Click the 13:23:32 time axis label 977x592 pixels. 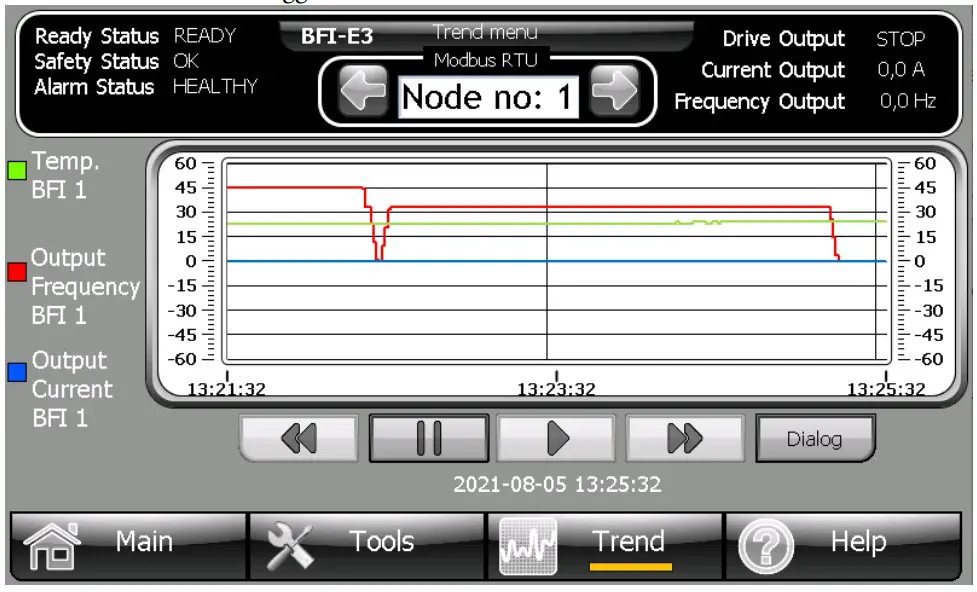tap(556, 389)
